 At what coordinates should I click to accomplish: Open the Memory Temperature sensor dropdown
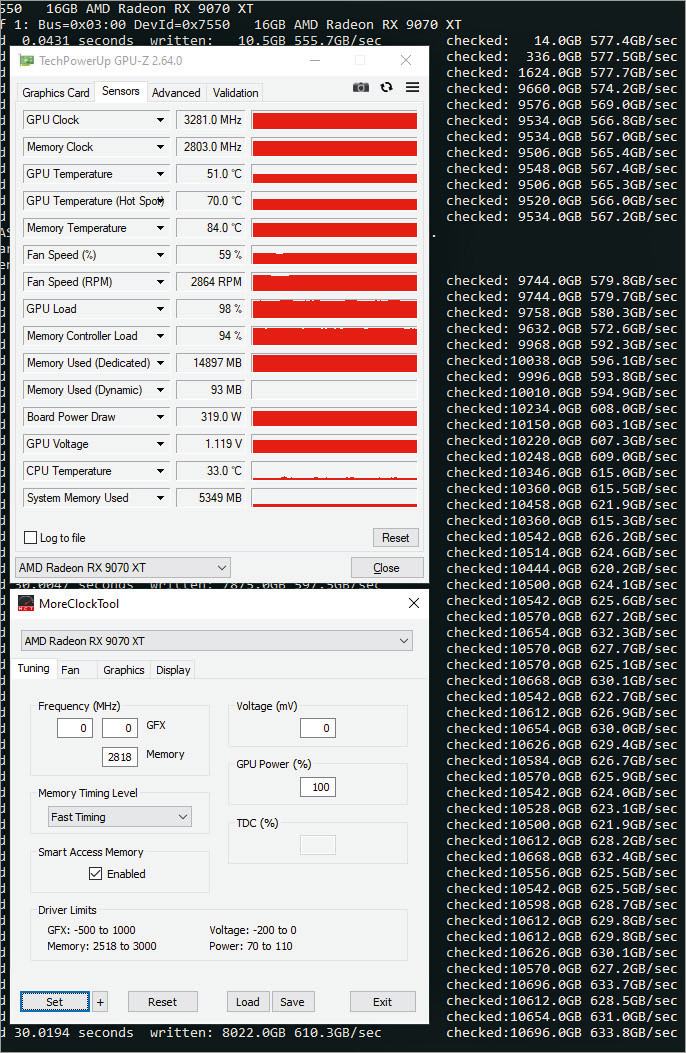[160, 228]
